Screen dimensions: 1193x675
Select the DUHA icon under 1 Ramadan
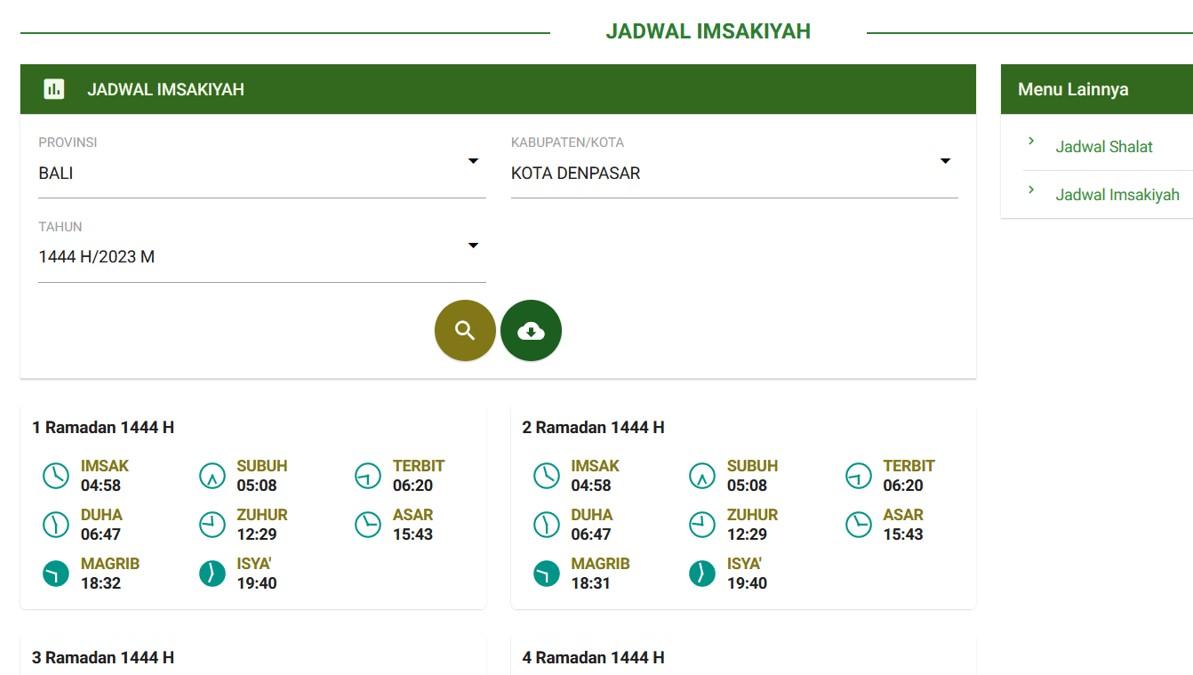(55, 524)
